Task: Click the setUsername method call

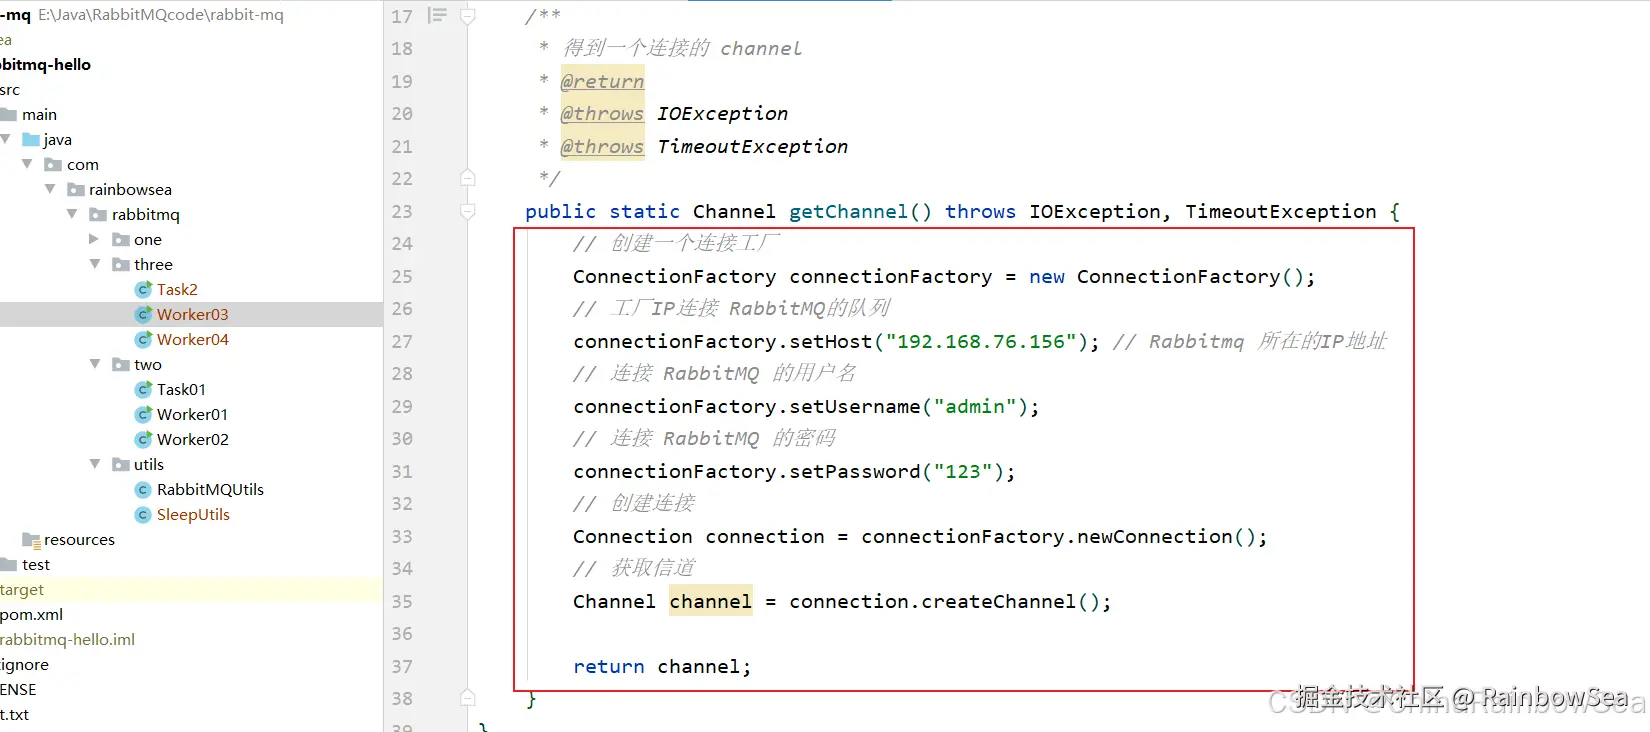Action: tap(855, 407)
